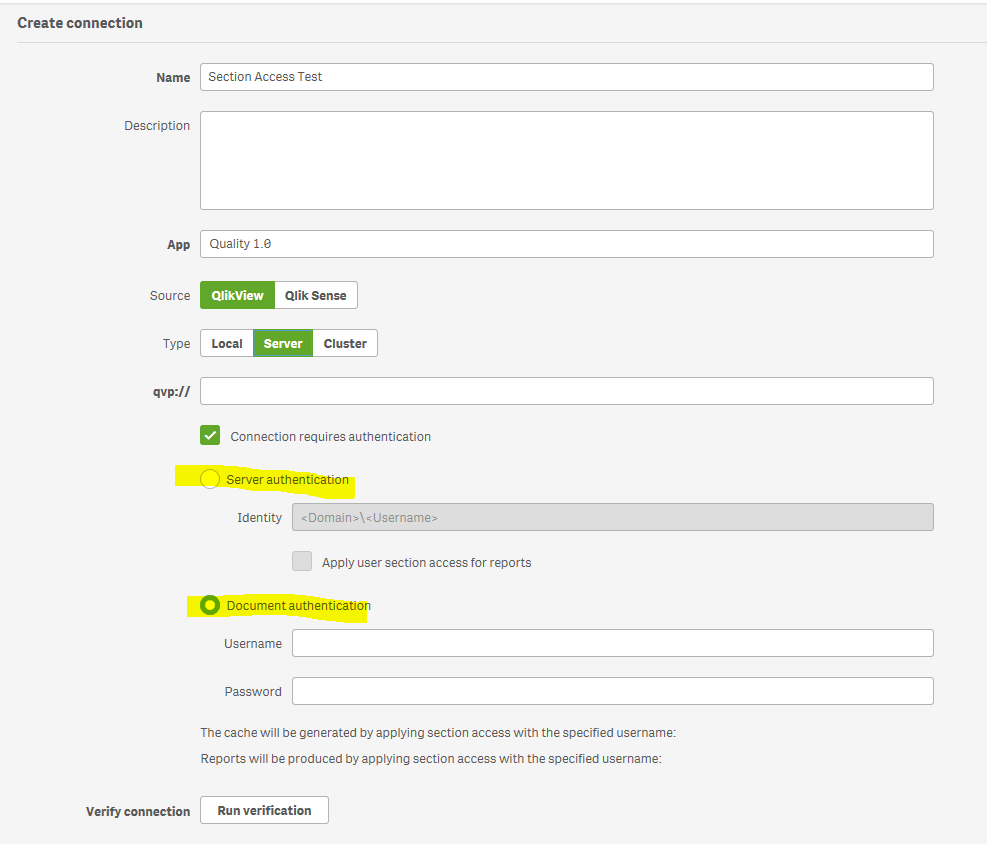Click the Identity domain username field
Viewport: 987px width, 844px height.
click(612, 517)
